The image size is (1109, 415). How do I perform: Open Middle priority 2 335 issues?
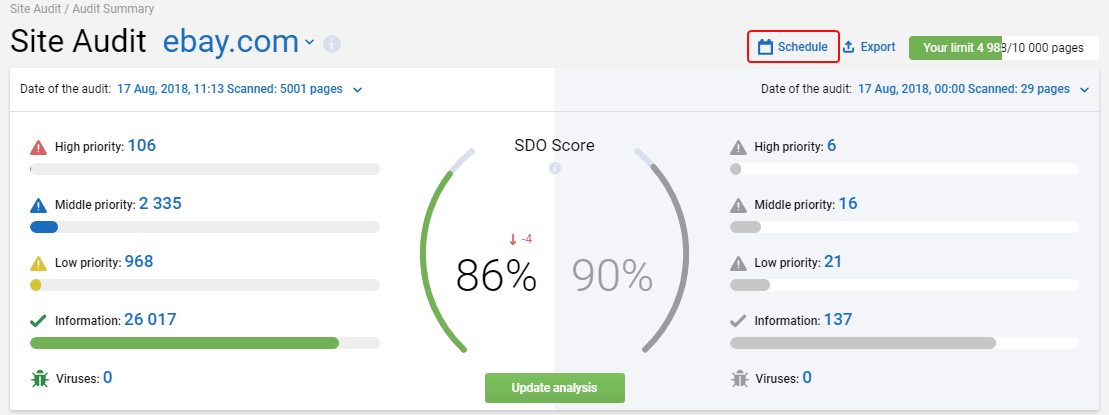tap(161, 204)
